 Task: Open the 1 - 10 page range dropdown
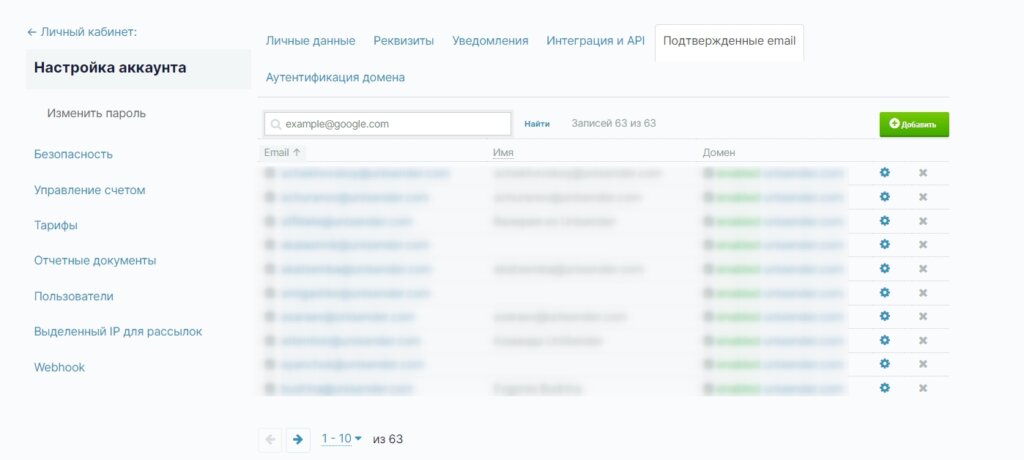pyautogui.click(x=341, y=438)
